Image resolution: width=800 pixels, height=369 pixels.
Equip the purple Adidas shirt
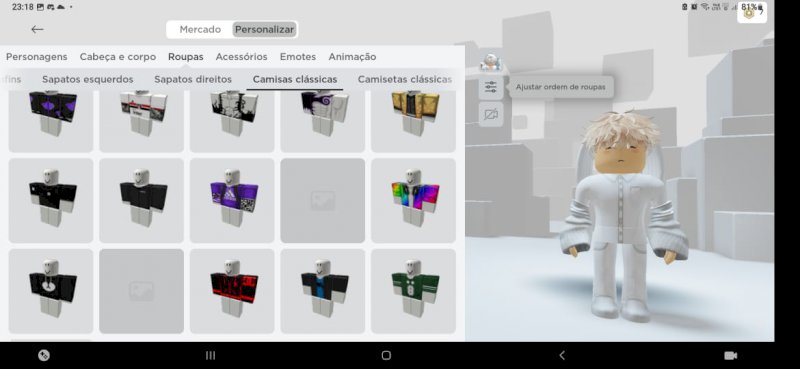coord(232,201)
